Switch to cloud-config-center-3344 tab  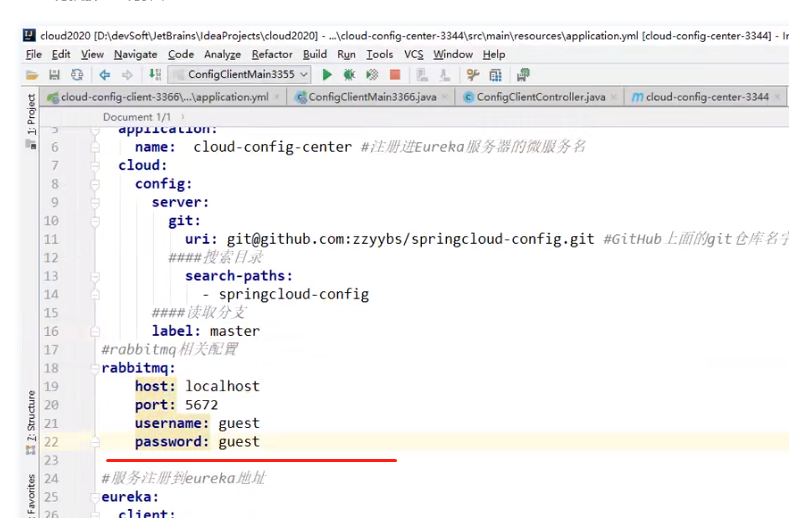(x=706, y=97)
